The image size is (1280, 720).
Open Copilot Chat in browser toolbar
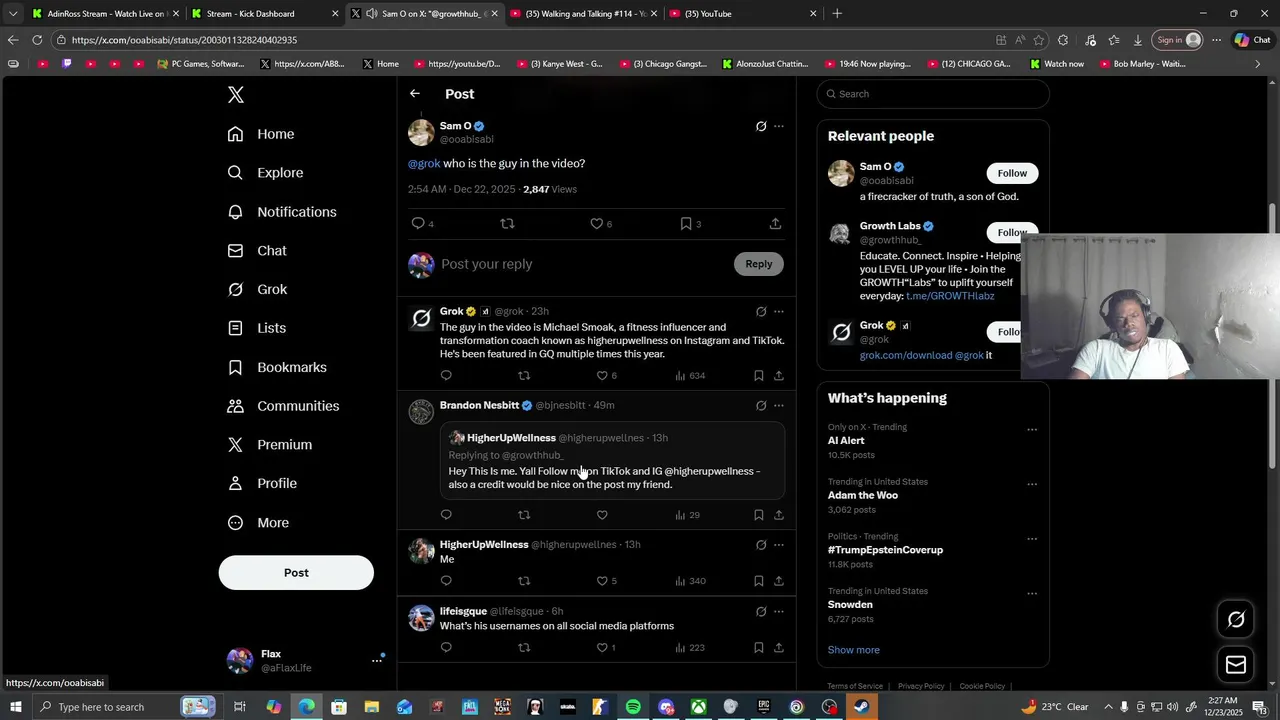tap(1252, 40)
